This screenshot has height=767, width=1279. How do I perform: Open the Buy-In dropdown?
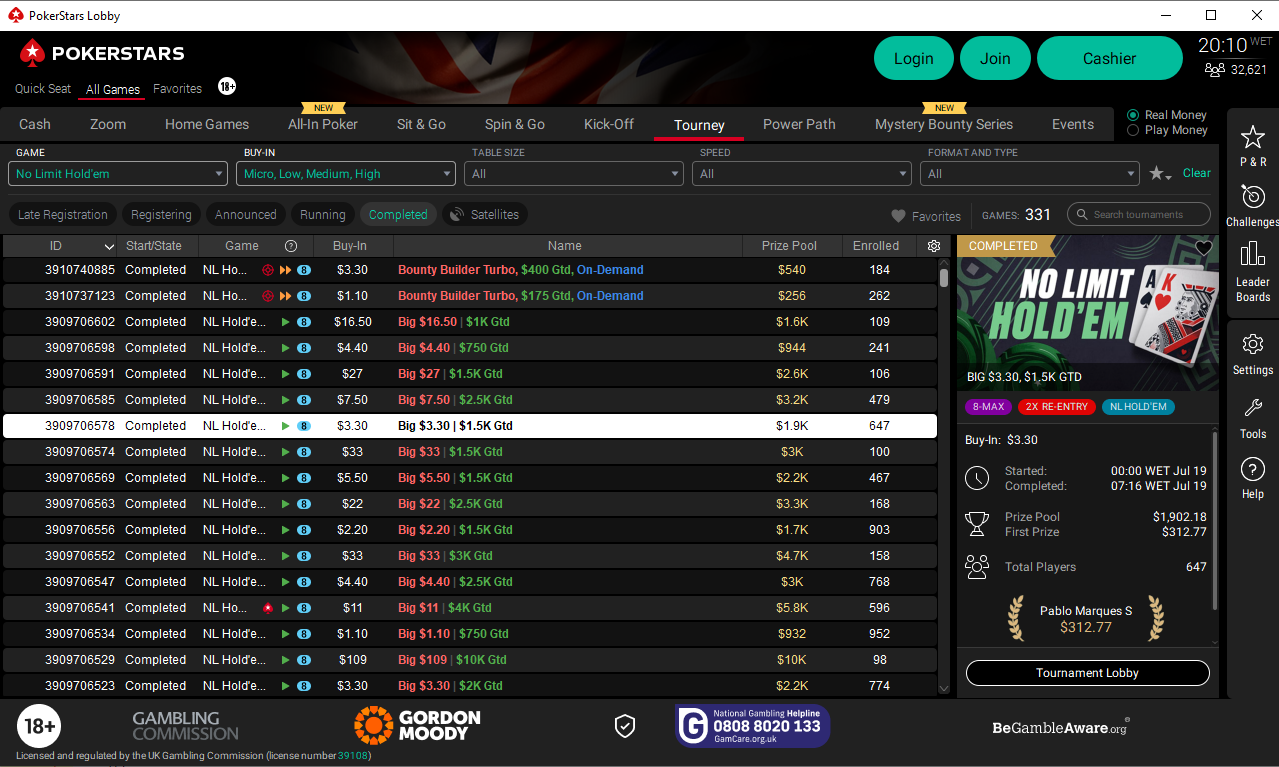point(346,174)
